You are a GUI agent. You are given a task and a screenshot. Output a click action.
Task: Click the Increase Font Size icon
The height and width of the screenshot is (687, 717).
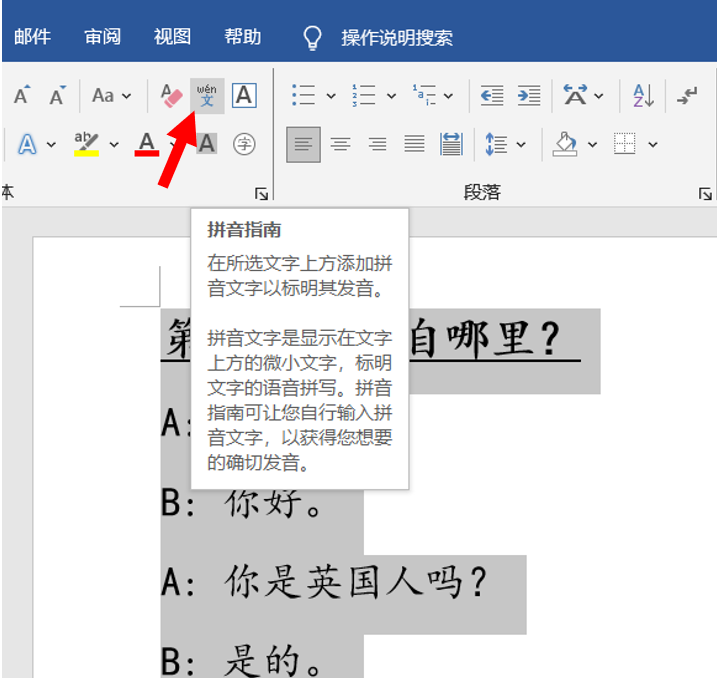coord(22,96)
